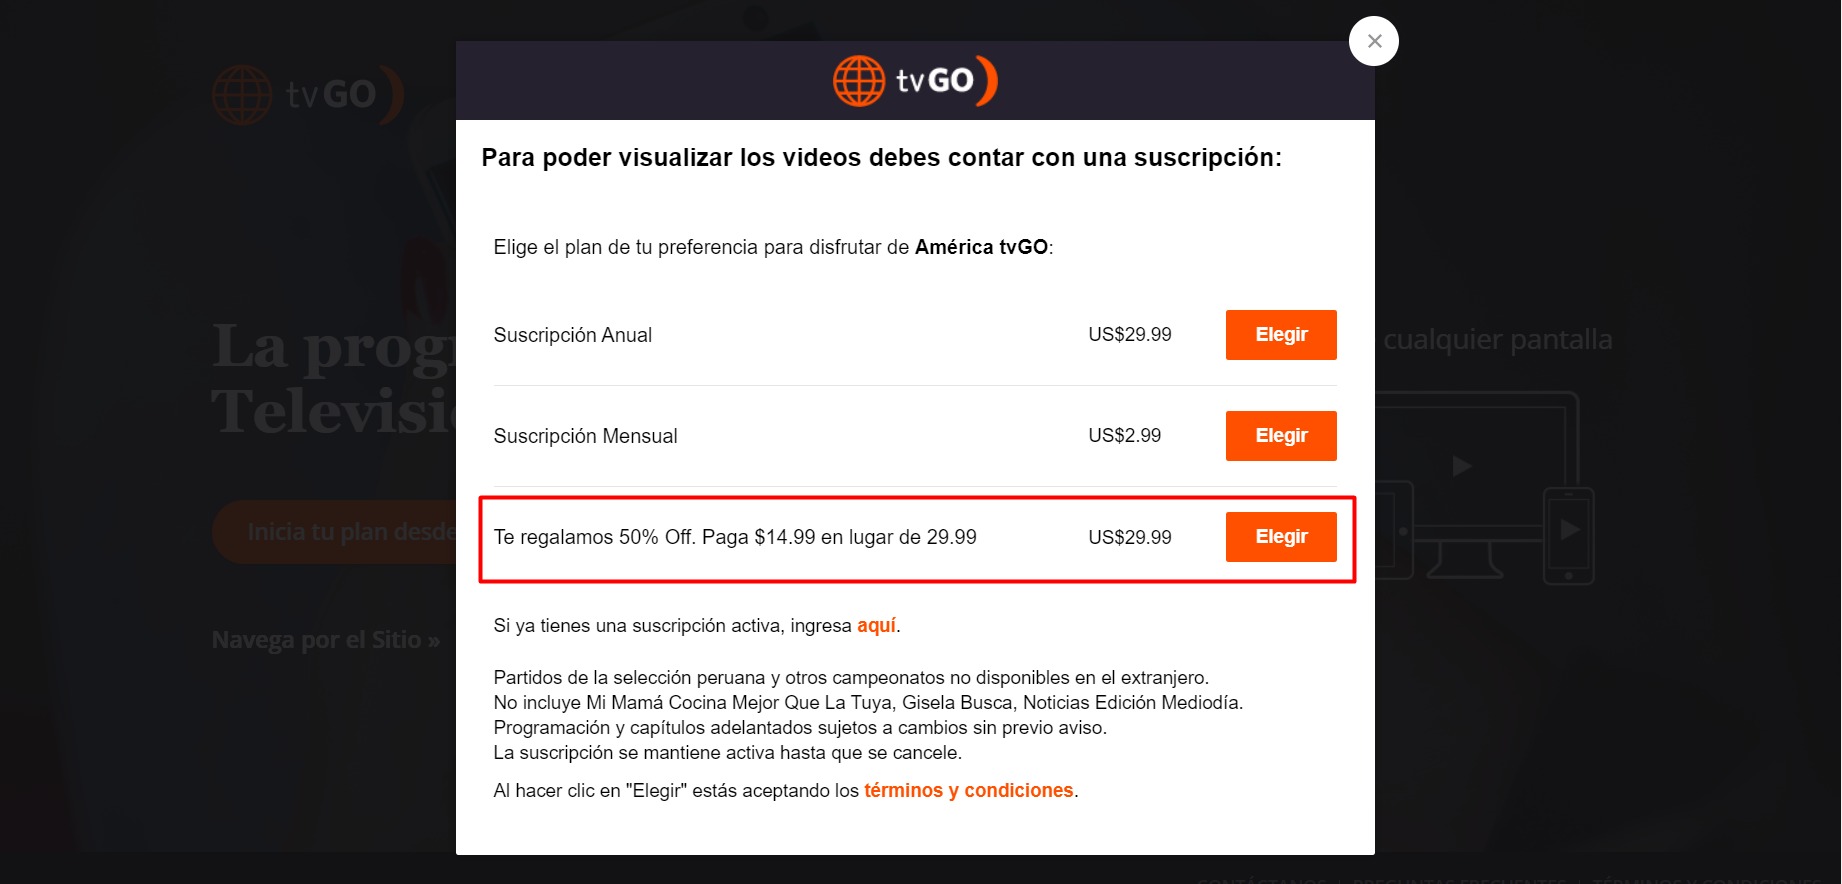The height and width of the screenshot is (884, 1842).
Task: Click the dimmed tvGO logo behind modal
Action: click(308, 95)
